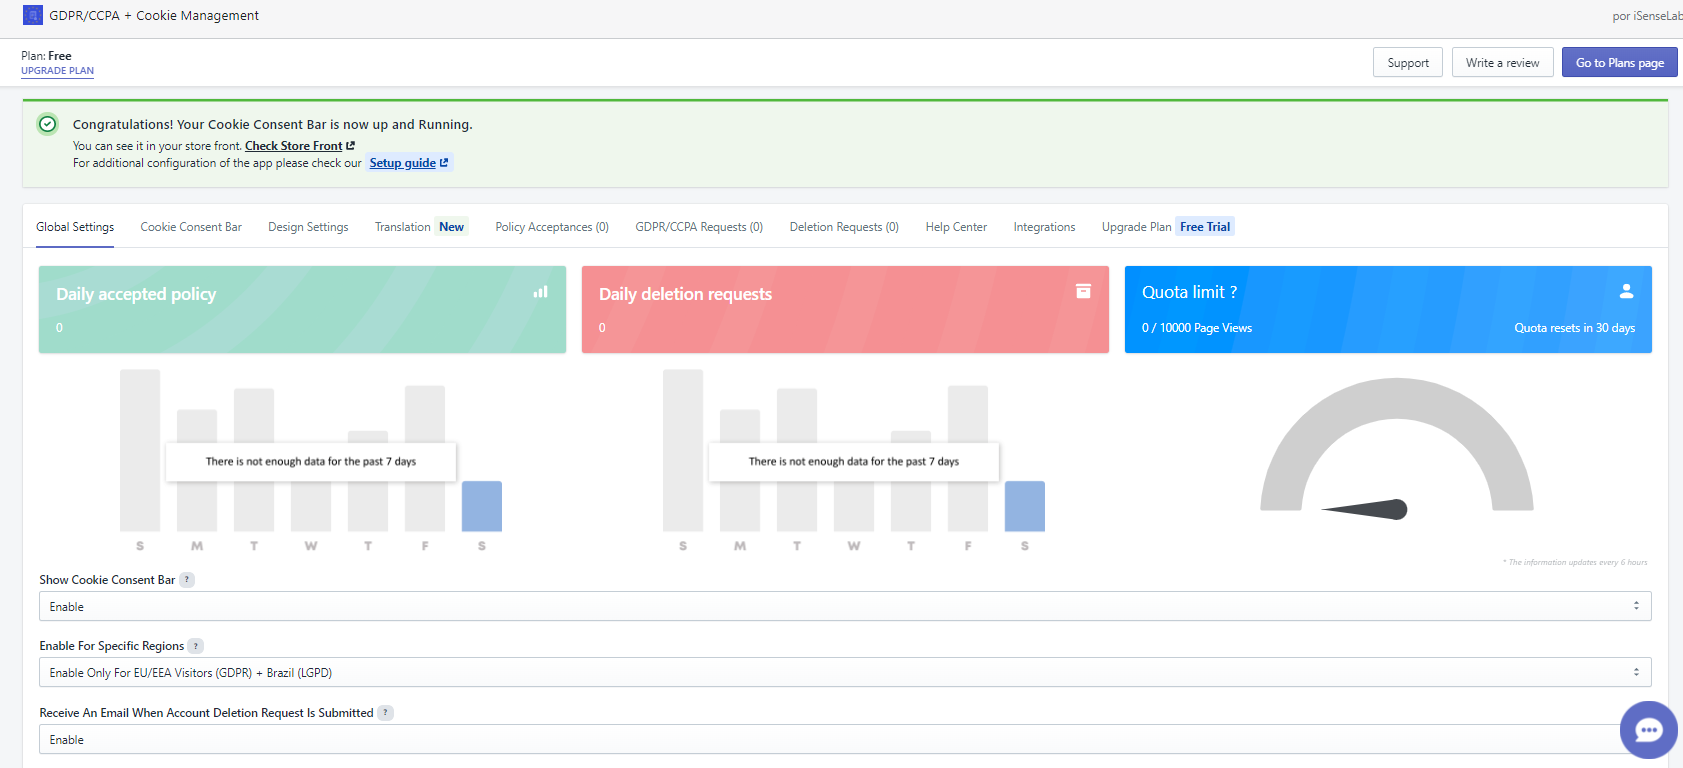This screenshot has height=768, width=1683.
Task: Click help icon next to Enable For Specific Regions
Action: click(x=196, y=646)
